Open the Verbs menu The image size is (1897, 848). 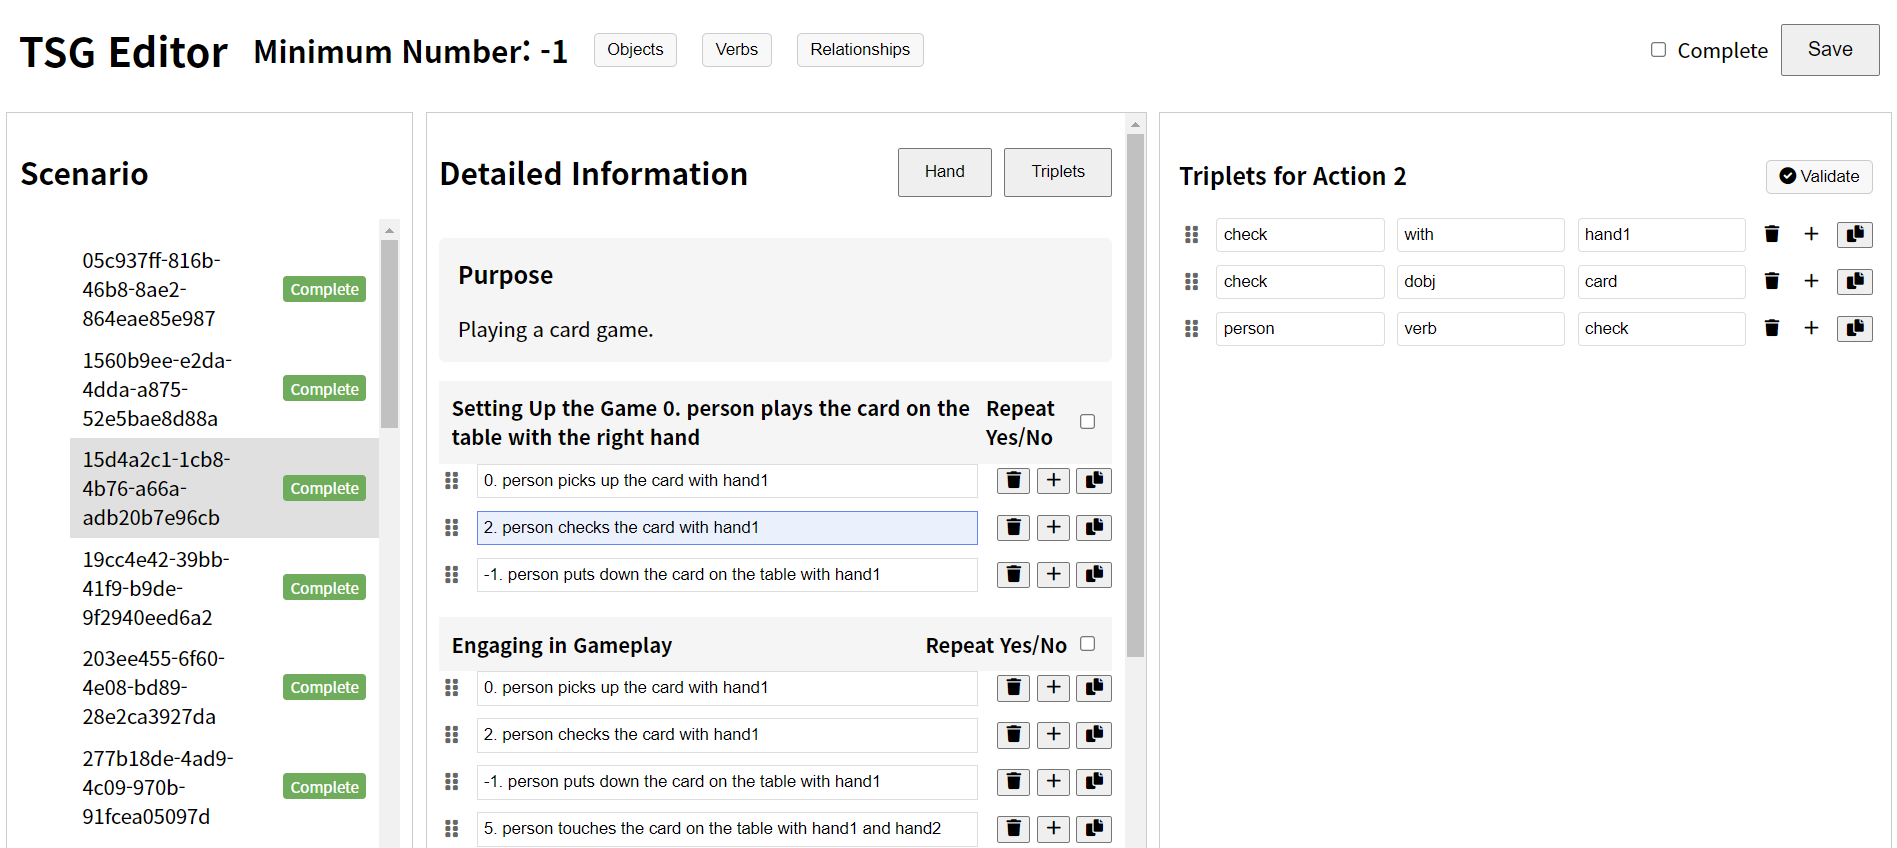(736, 50)
